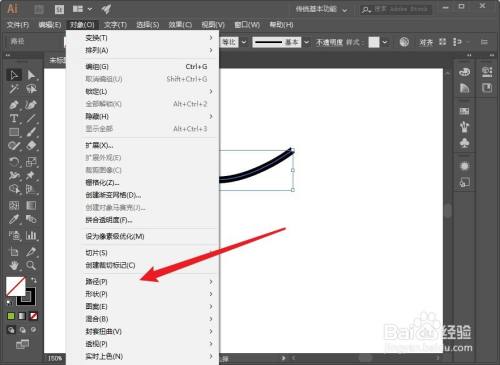Enable Draw Inside mode

(x=34, y=330)
